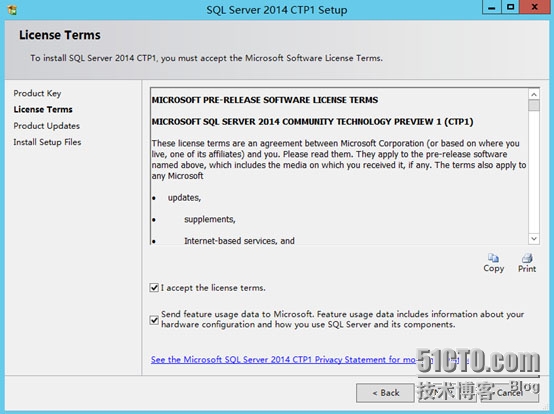Screen dimensions: 554x414
Task: Select the Product Key step in sidebar
Action: [x=37, y=94]
